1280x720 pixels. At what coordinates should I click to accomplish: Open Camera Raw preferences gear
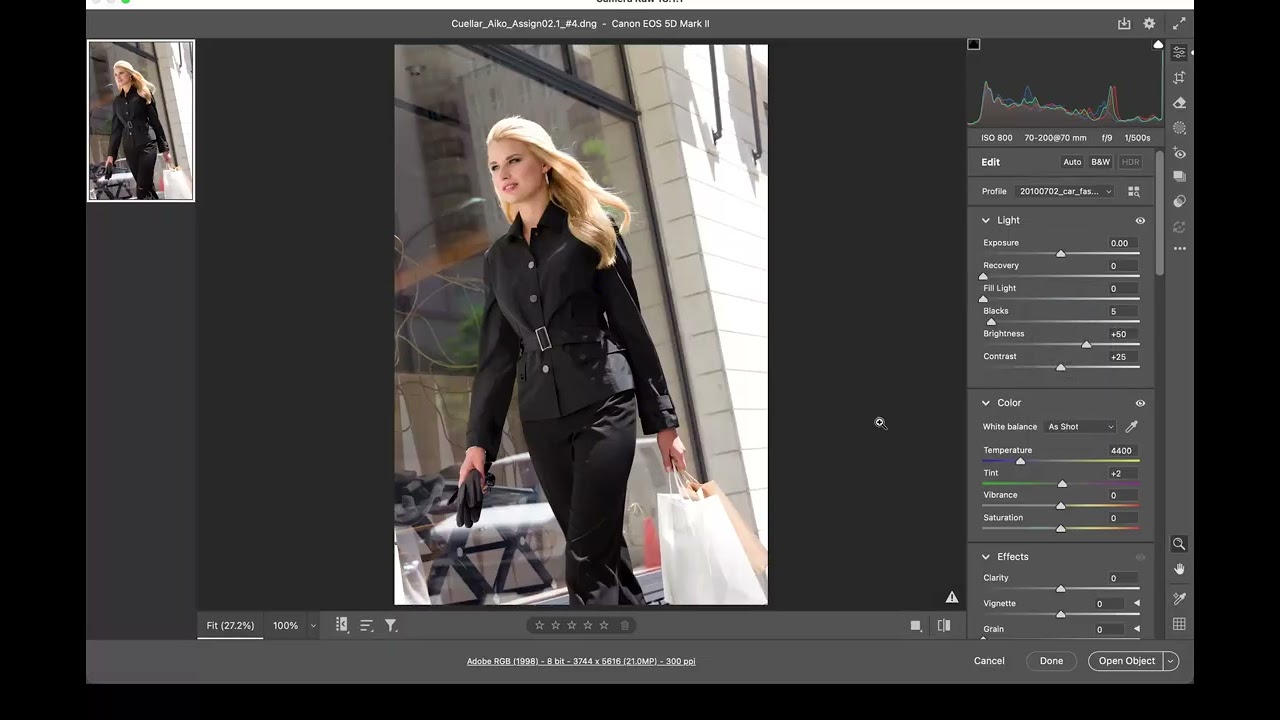click(1149, 23)
